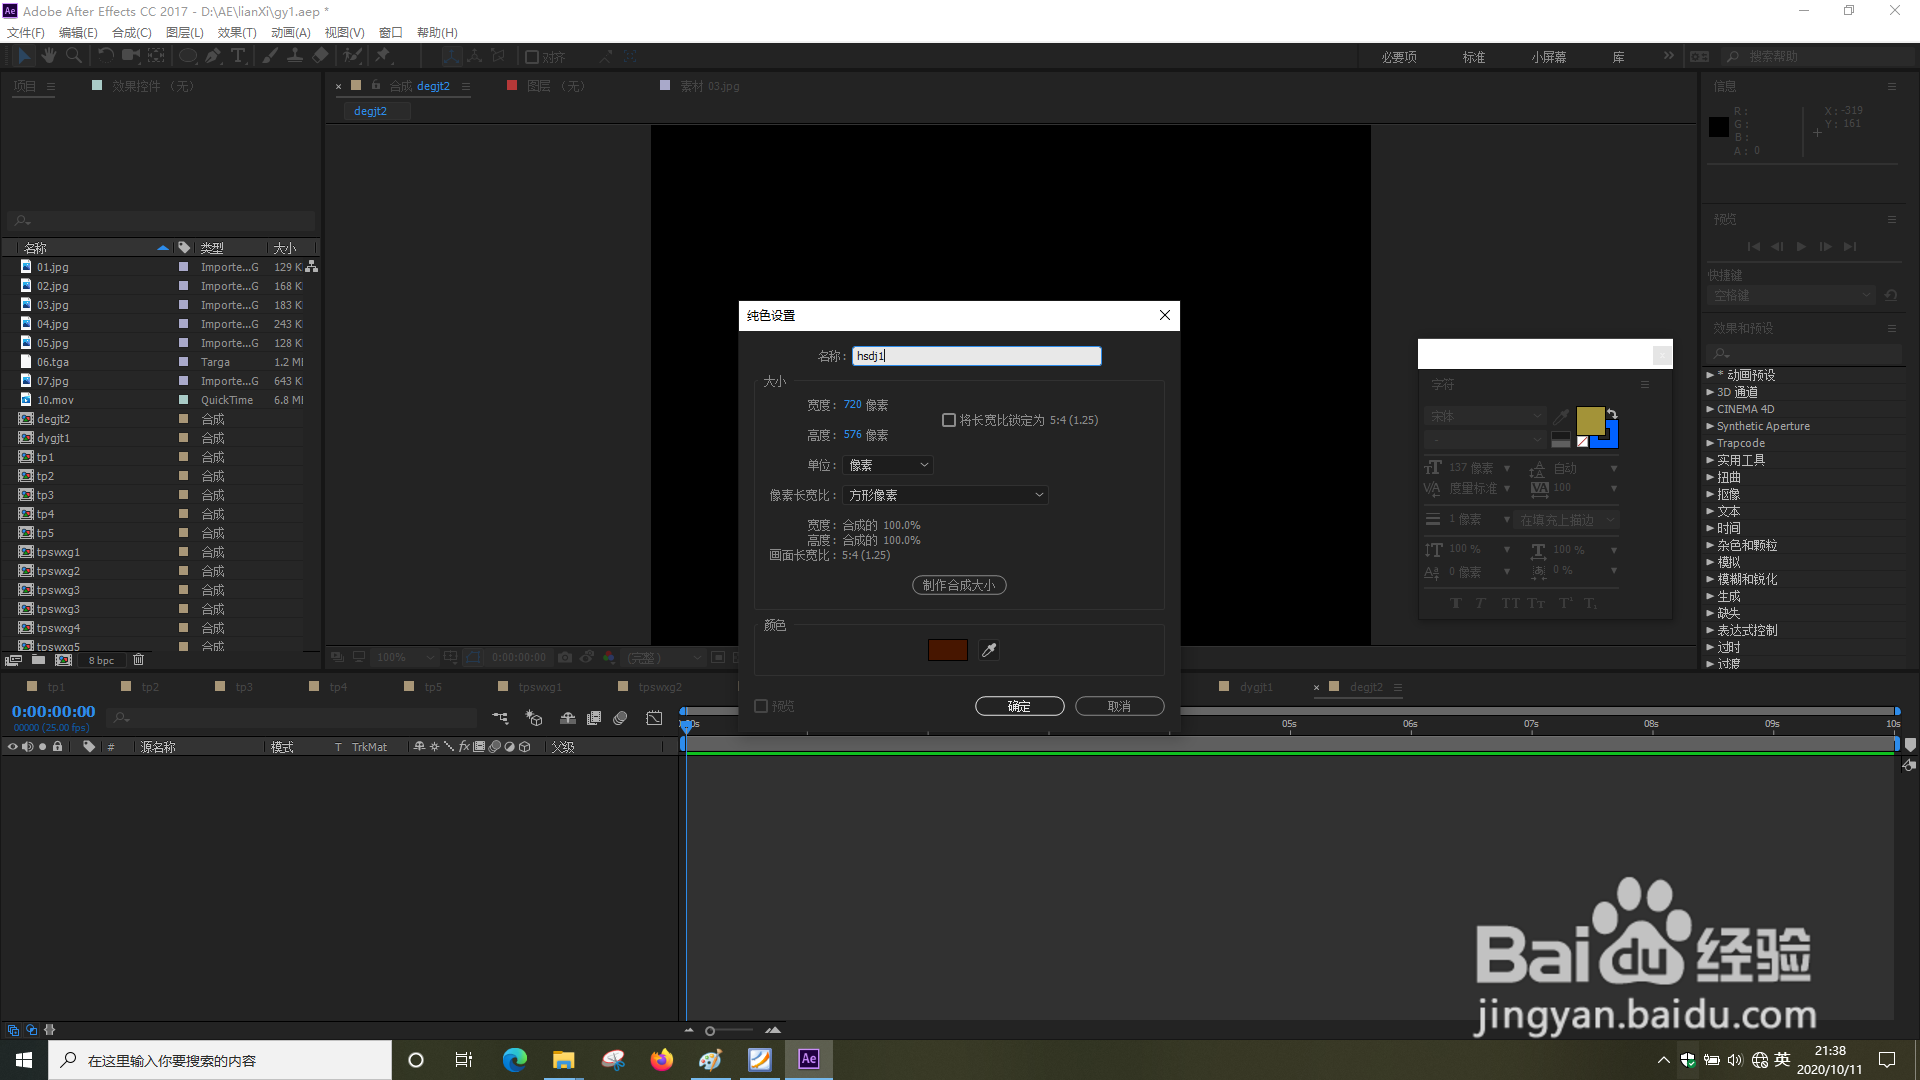Screen dimensions: 1920x1080
Task: Click the trash icon in the project panel
Action: pyautogui.click(x=139, y=660)
